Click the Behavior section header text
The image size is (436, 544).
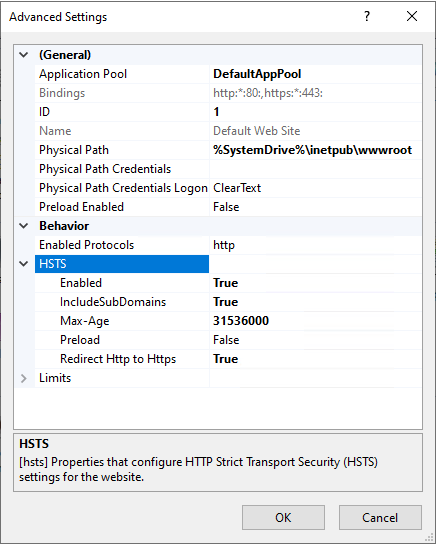tap(64, 226)
